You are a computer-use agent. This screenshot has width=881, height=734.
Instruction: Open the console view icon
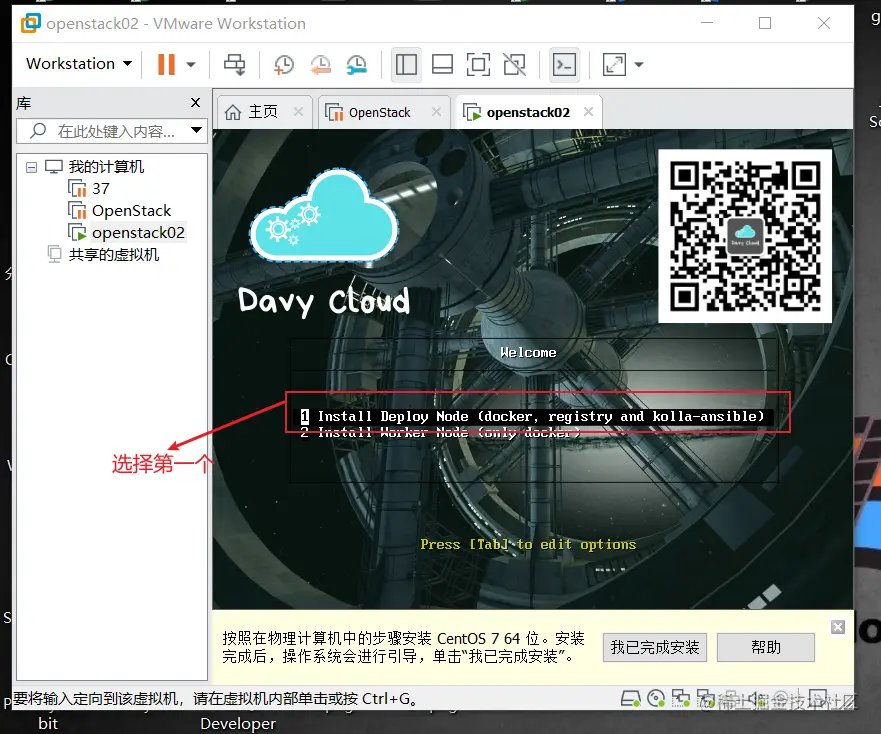tap(564, 64)
